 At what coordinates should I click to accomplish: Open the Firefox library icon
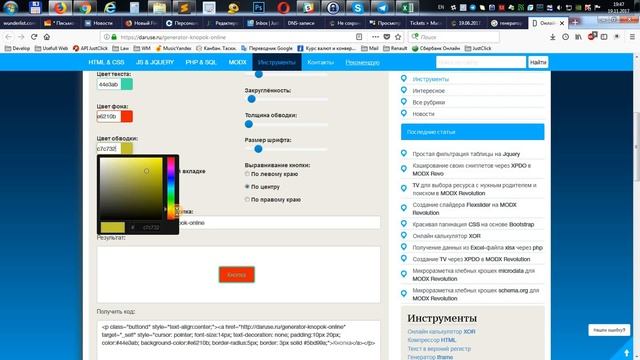pos(578,37)
